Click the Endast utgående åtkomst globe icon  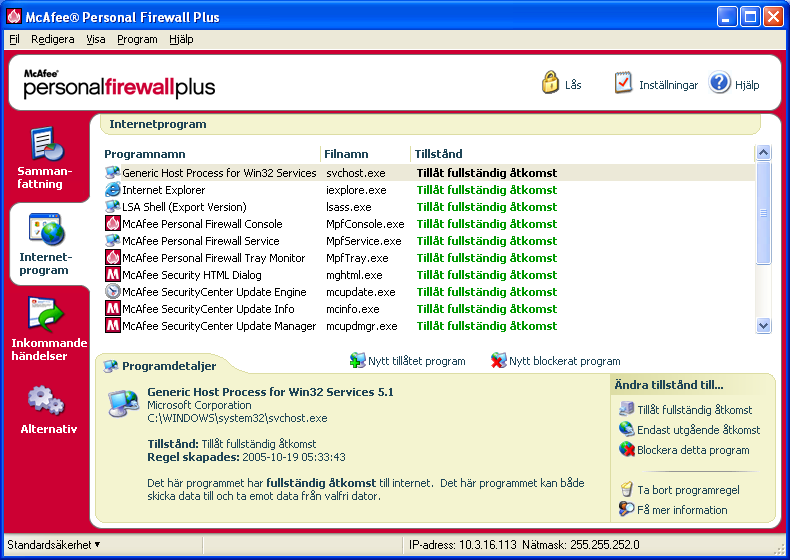click(x=626, y=429)
